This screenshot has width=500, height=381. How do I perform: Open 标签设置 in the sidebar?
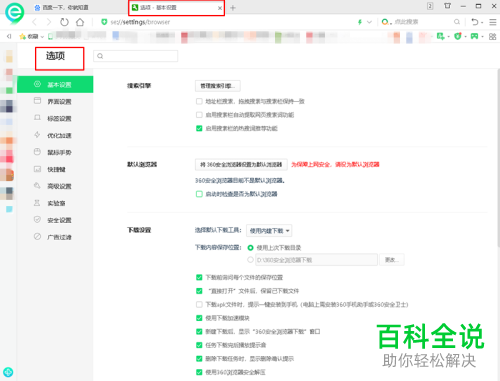55,118
